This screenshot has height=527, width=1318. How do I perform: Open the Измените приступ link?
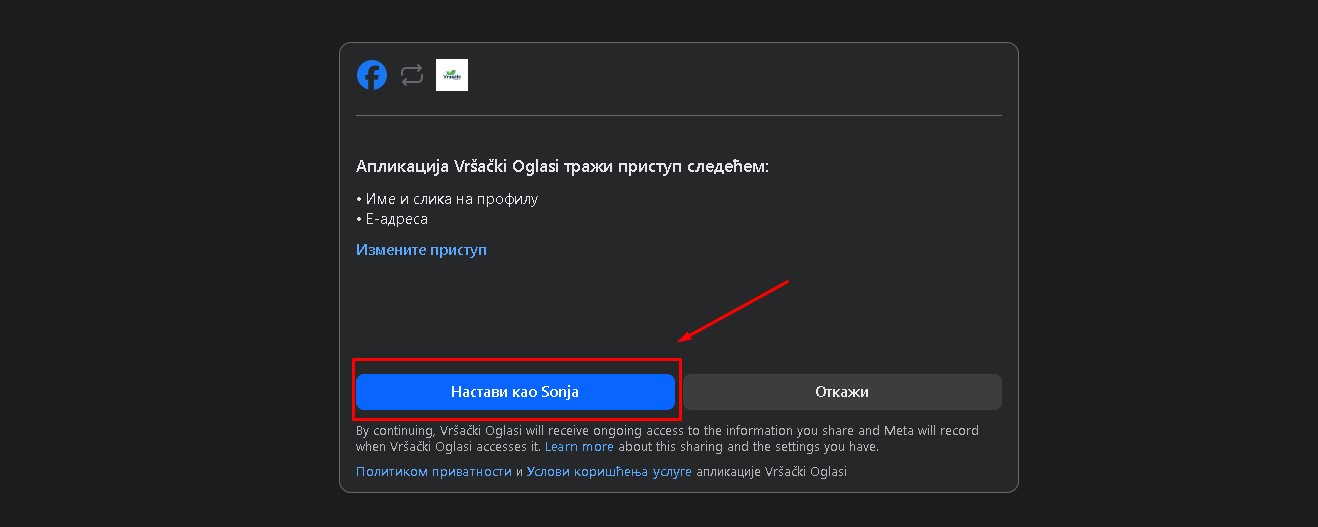421,249
